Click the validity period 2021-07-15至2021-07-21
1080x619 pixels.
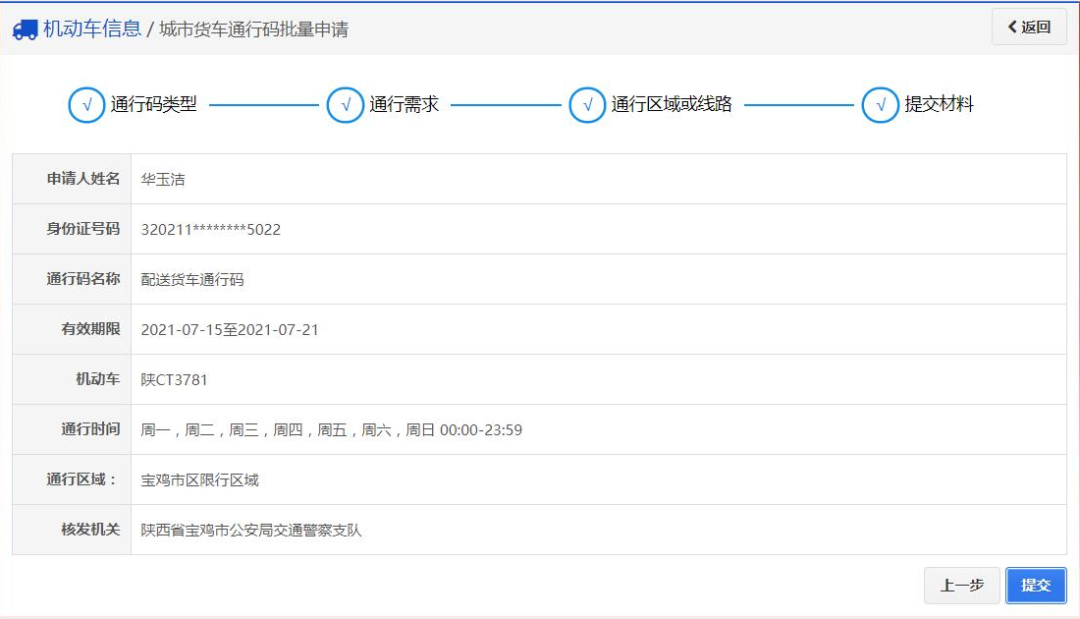pos(230,329)
